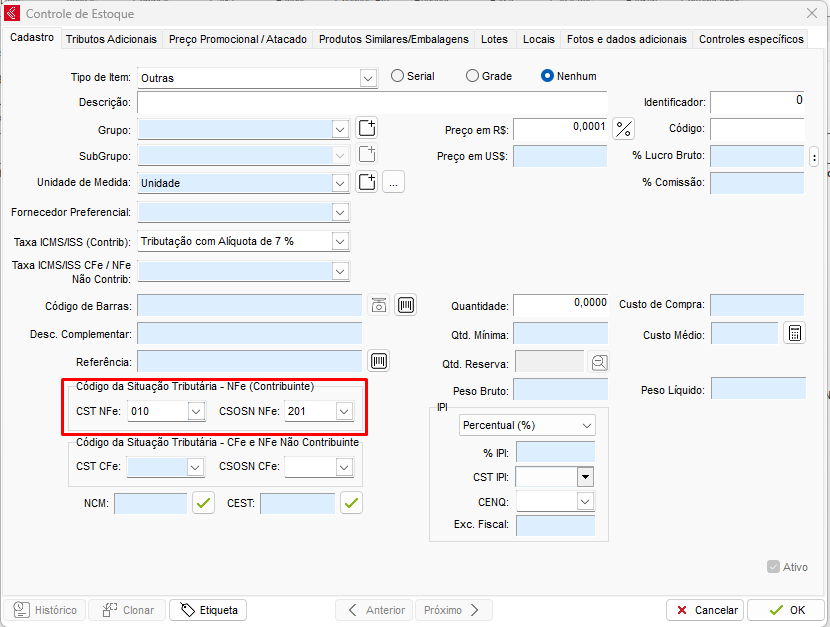The image size is (830, 627).
Task: Open the IPI Percentual (%) dropdown
Action: pos(584,425)
